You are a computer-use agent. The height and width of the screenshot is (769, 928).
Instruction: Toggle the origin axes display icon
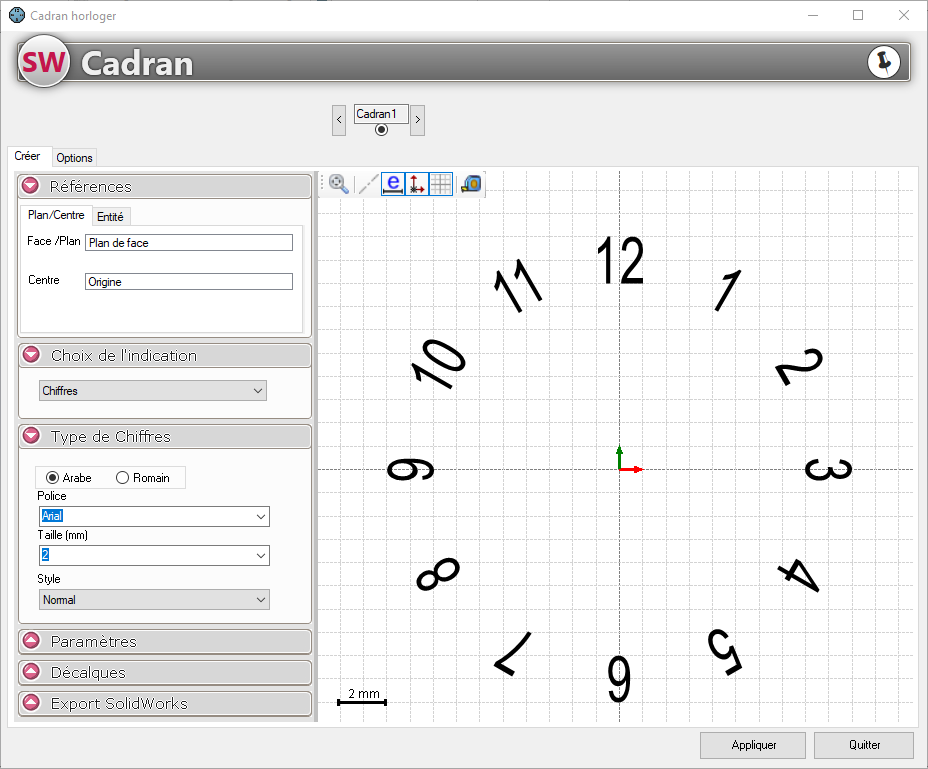[x=417, y=184]
